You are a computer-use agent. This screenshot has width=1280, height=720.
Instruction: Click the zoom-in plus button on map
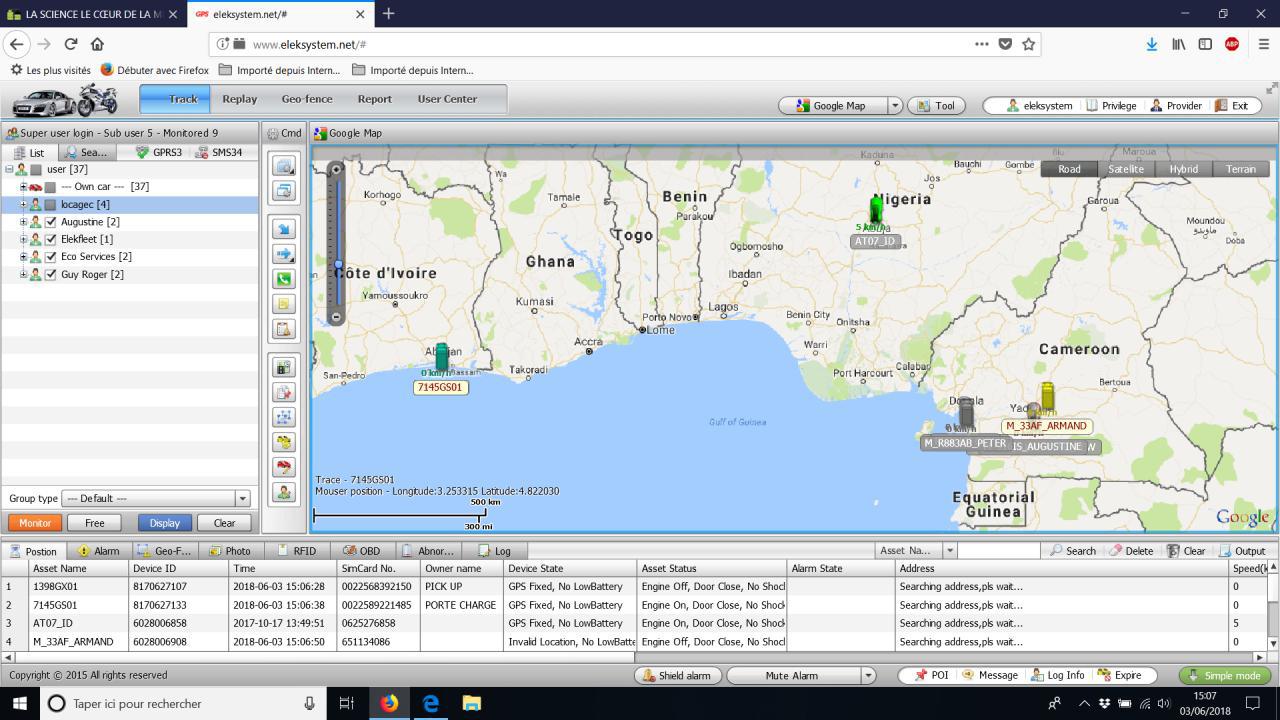pyautogui.click(x=337, y=169)
